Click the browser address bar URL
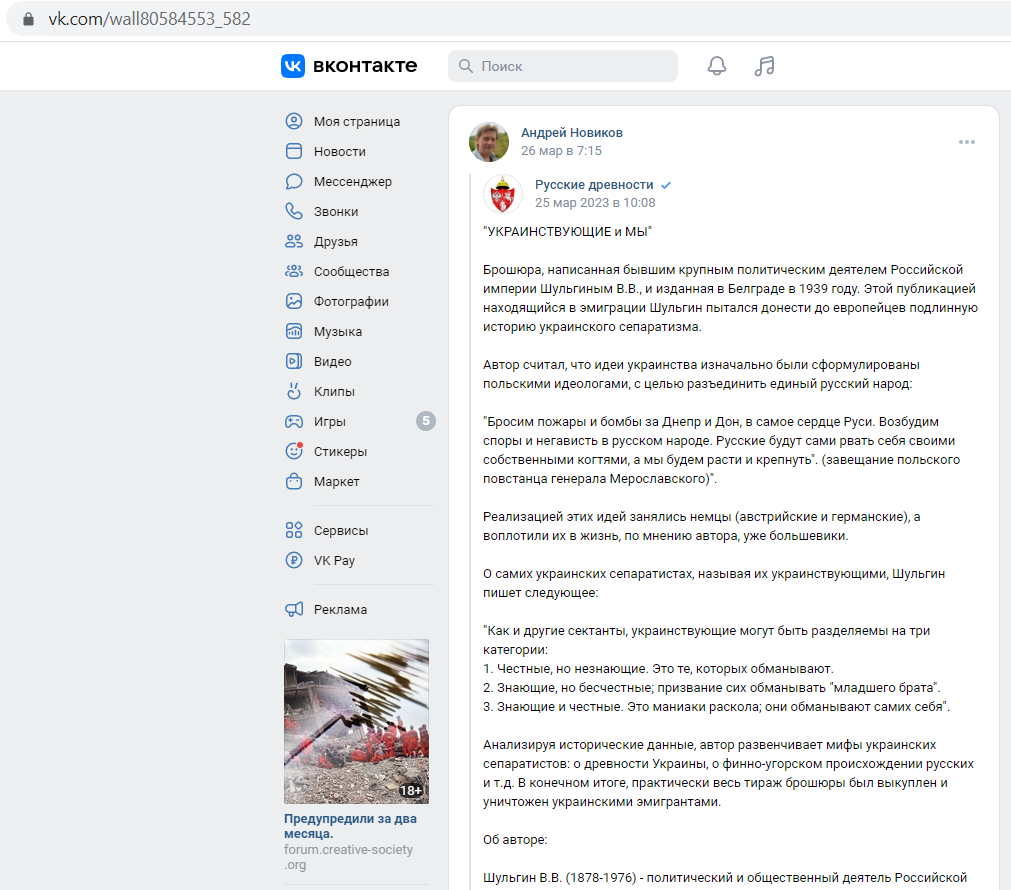Viewport: 1011px width, 890px height. click(150, 19)
